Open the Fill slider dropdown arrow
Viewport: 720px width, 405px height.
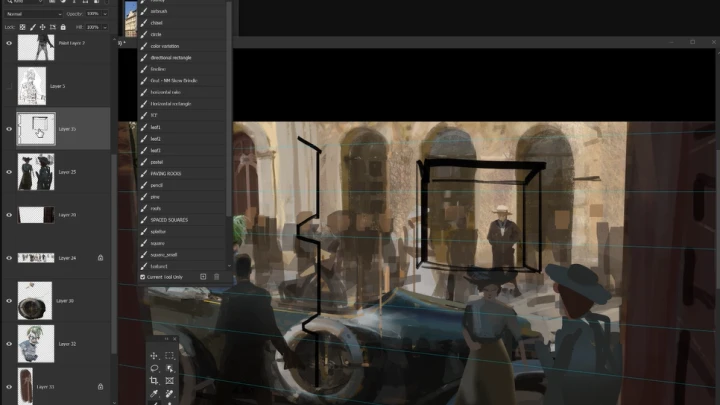(105, 27)
